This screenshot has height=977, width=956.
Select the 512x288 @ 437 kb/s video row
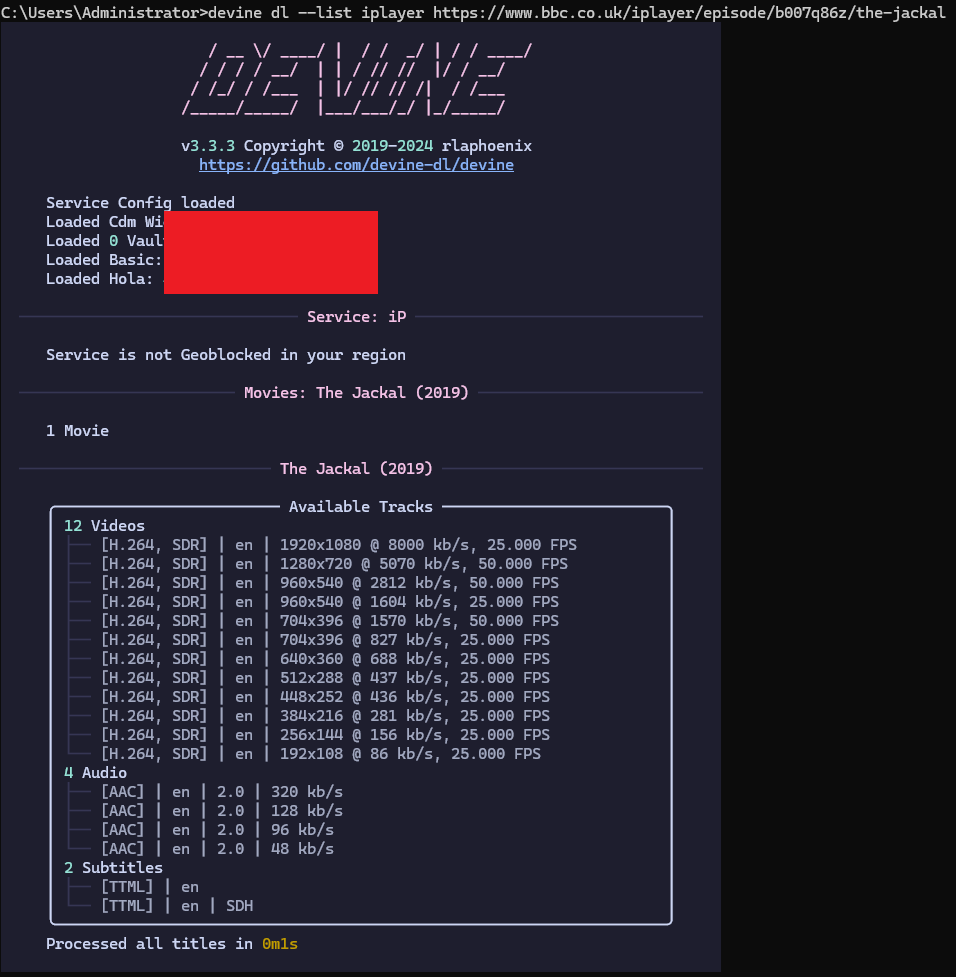tap(325, 678)
